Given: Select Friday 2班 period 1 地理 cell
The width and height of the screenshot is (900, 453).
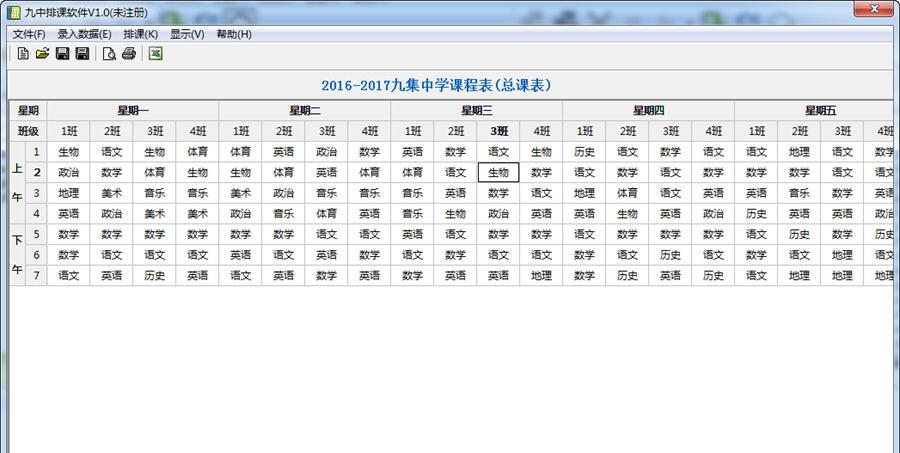Looking at the screenshot, I should (x=799, y=152).
